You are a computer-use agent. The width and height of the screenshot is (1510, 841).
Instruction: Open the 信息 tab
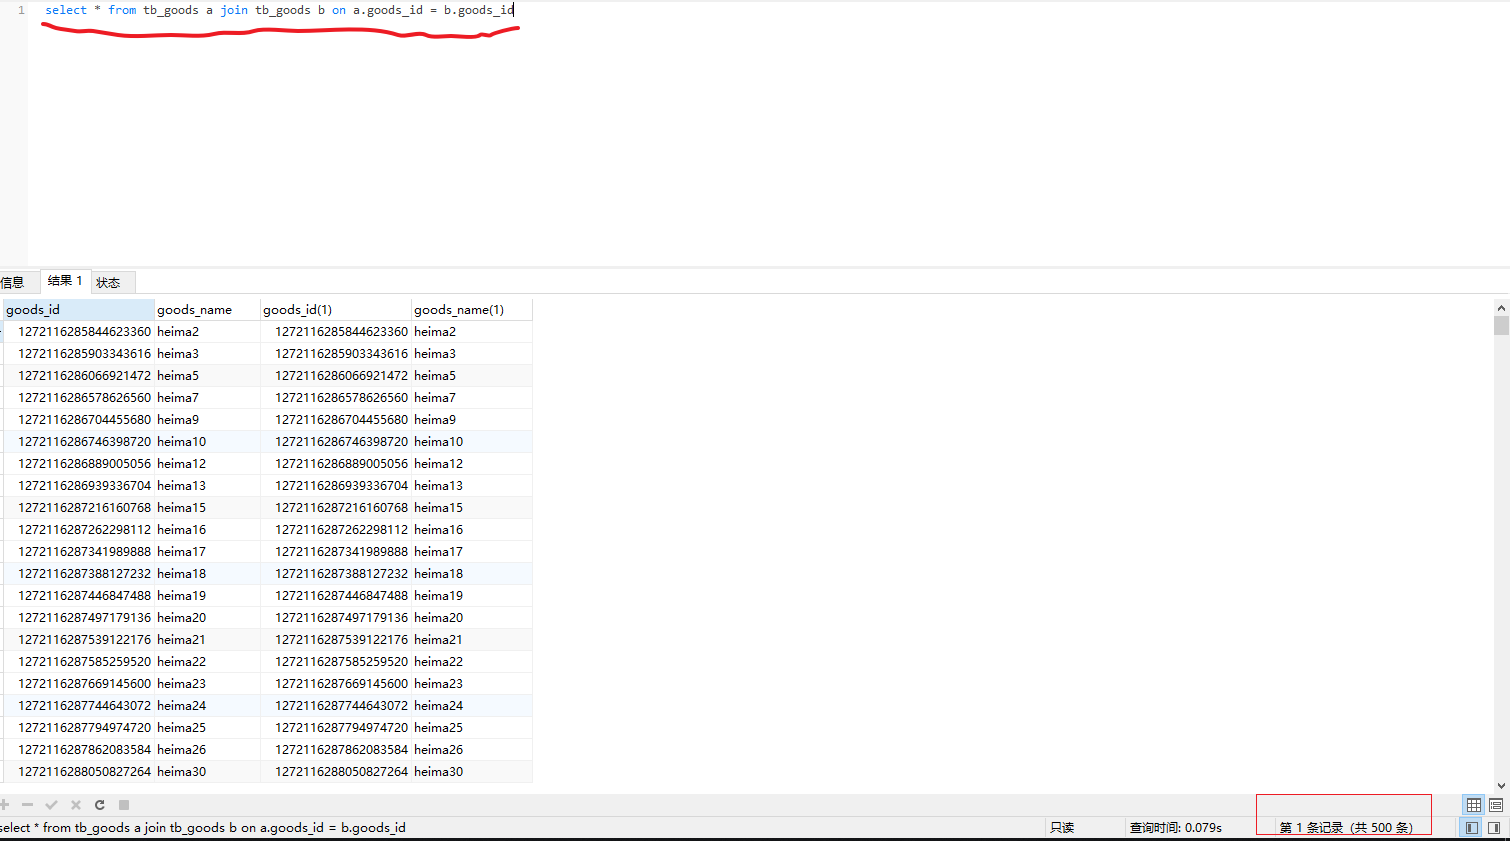13,283
